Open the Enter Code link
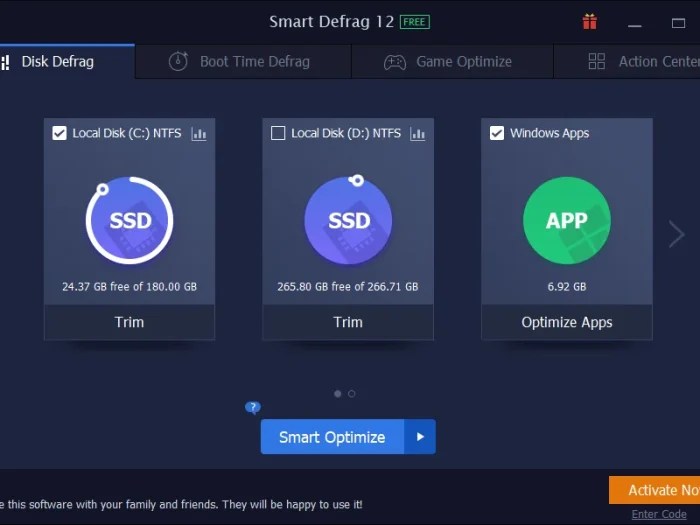This screenshot has width=700, height=525. (x=659, y=514)
